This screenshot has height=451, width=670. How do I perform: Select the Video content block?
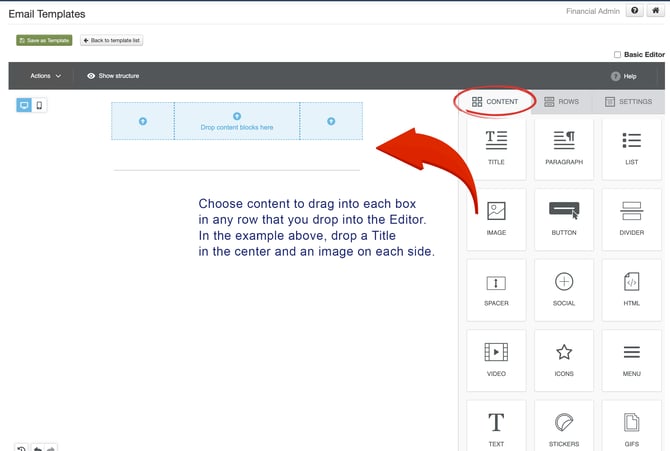[496, 360]
